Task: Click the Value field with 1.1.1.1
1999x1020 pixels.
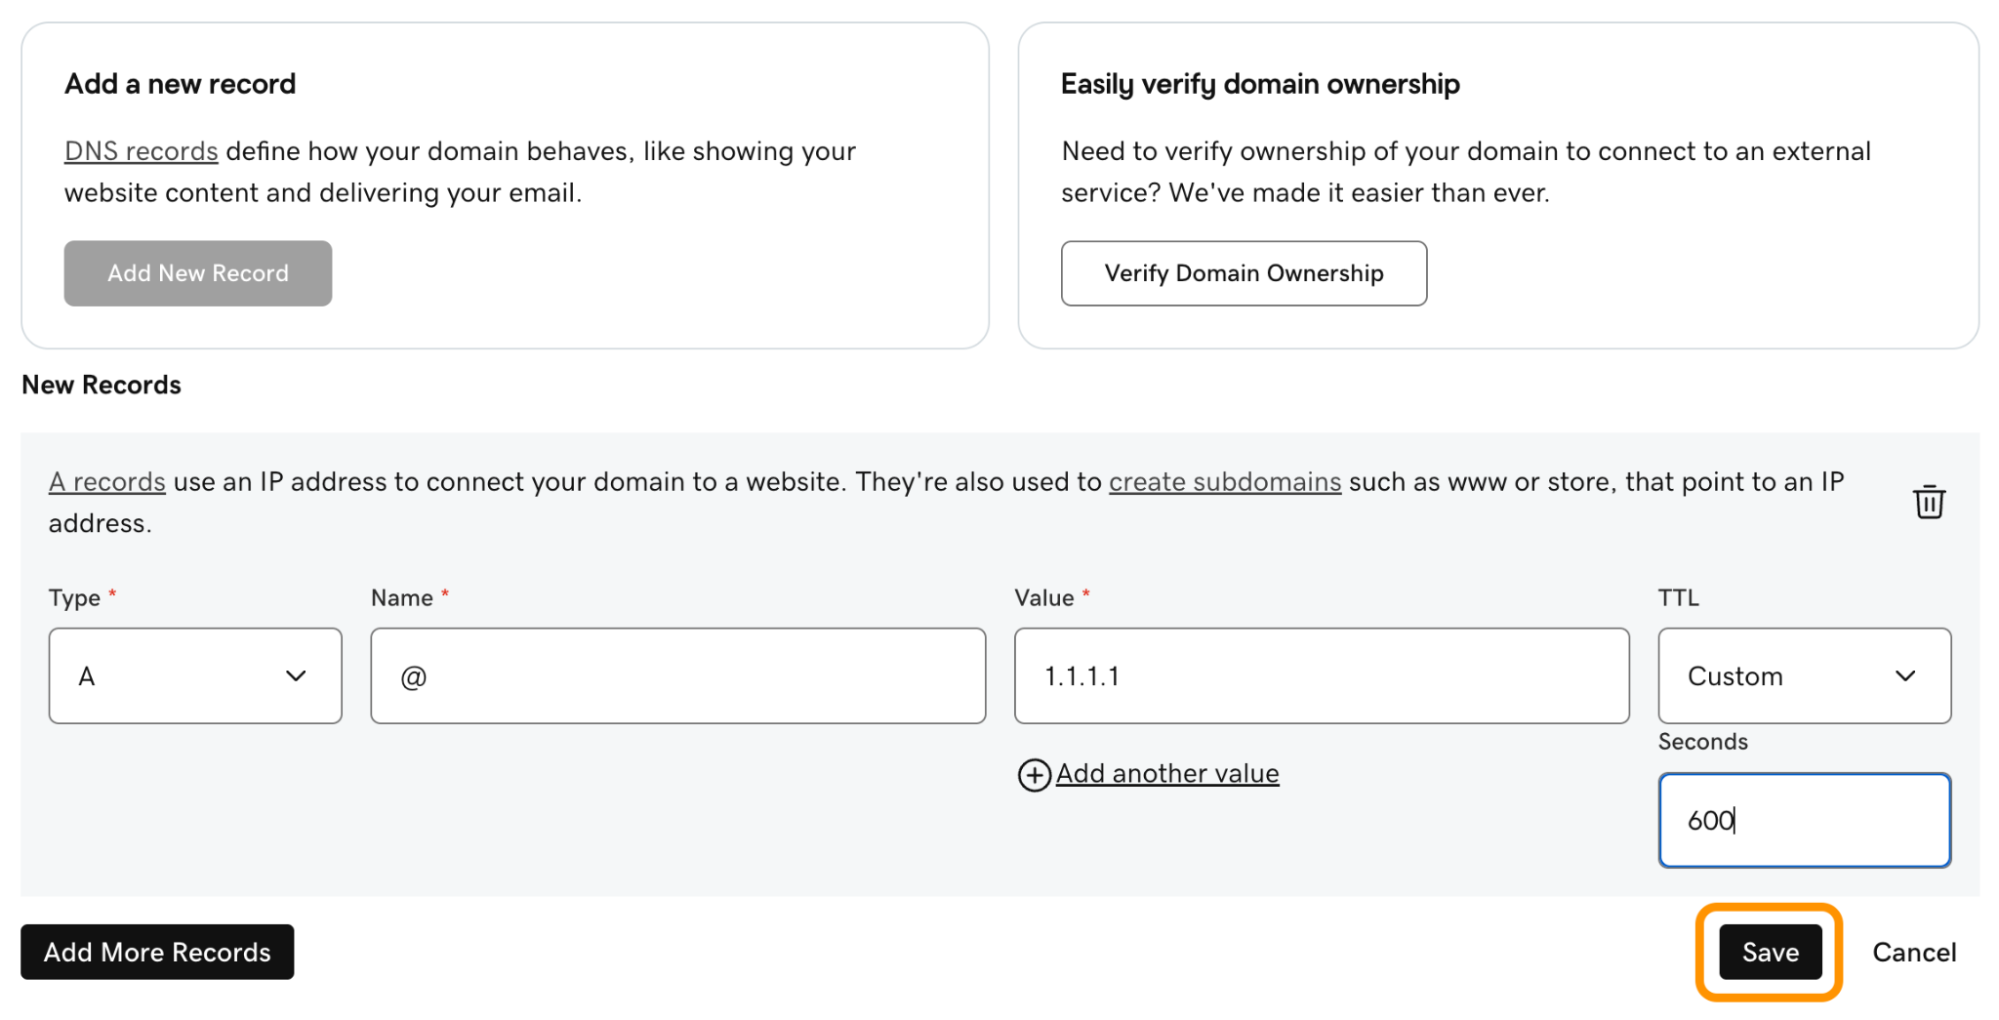Action: (1322, 676)
